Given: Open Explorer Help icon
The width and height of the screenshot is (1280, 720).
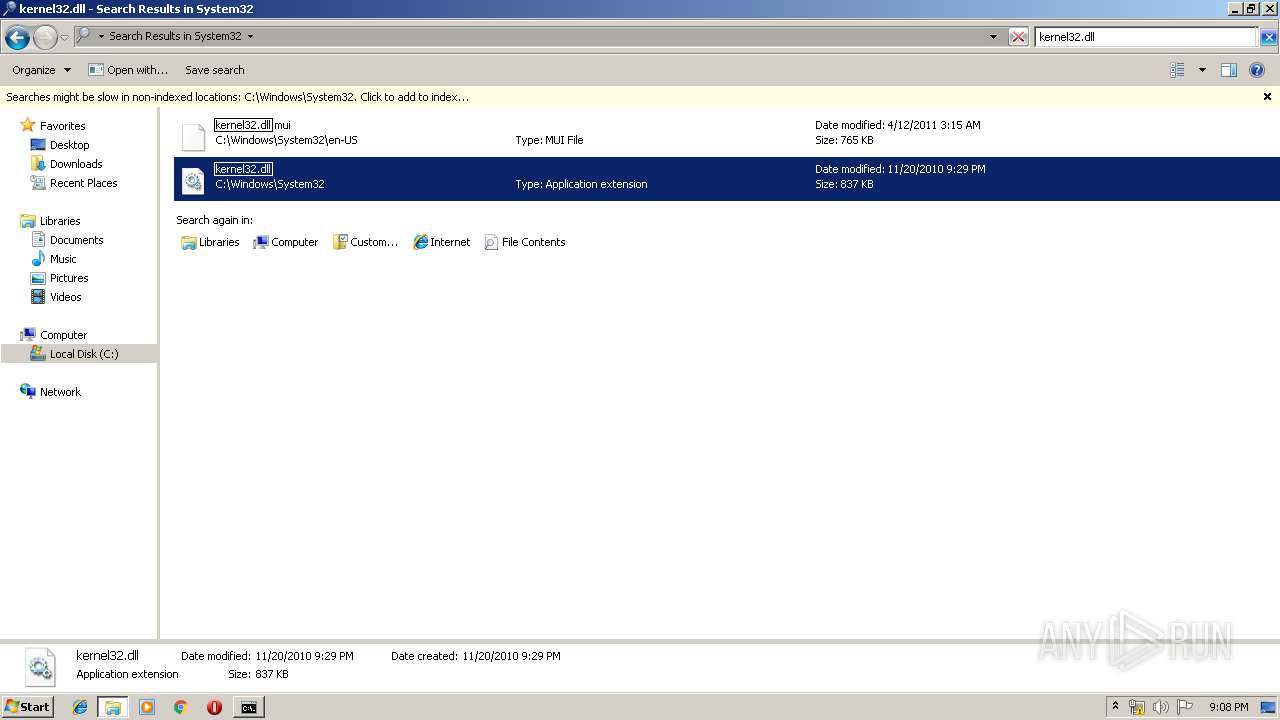Looking at the screenshot, I should 1257,70.
